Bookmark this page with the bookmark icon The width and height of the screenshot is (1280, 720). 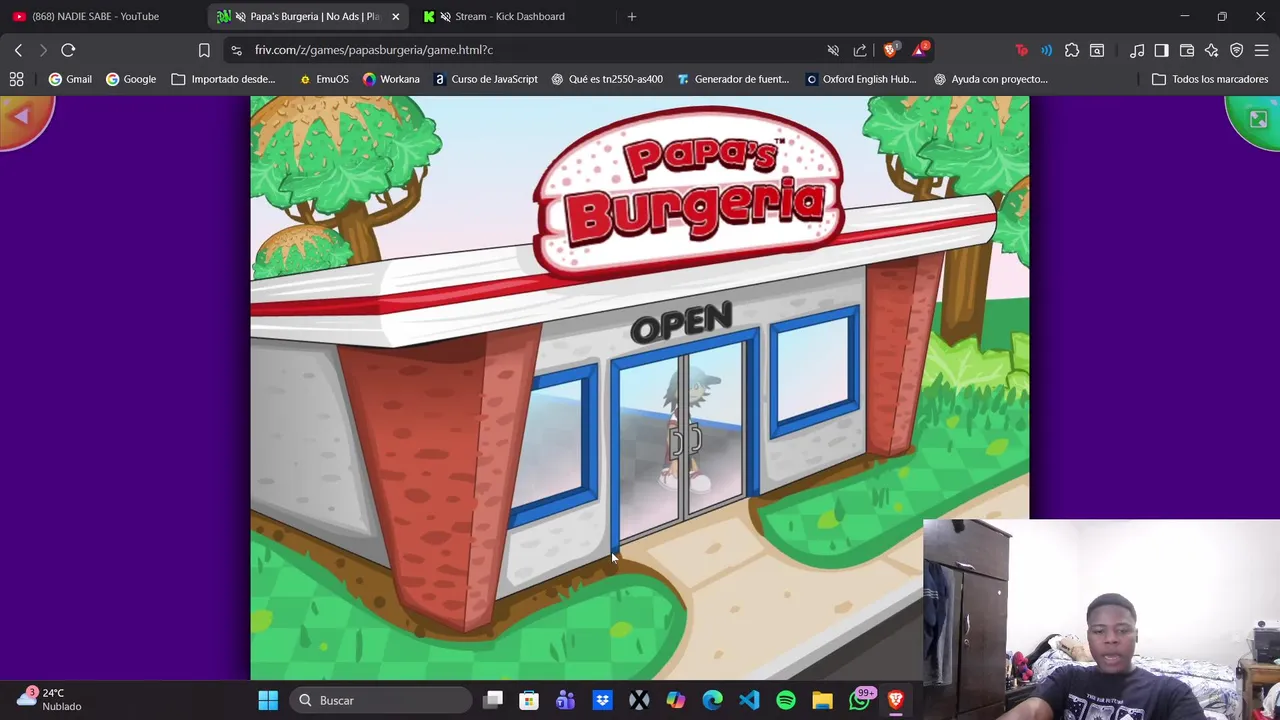[204, 50]
